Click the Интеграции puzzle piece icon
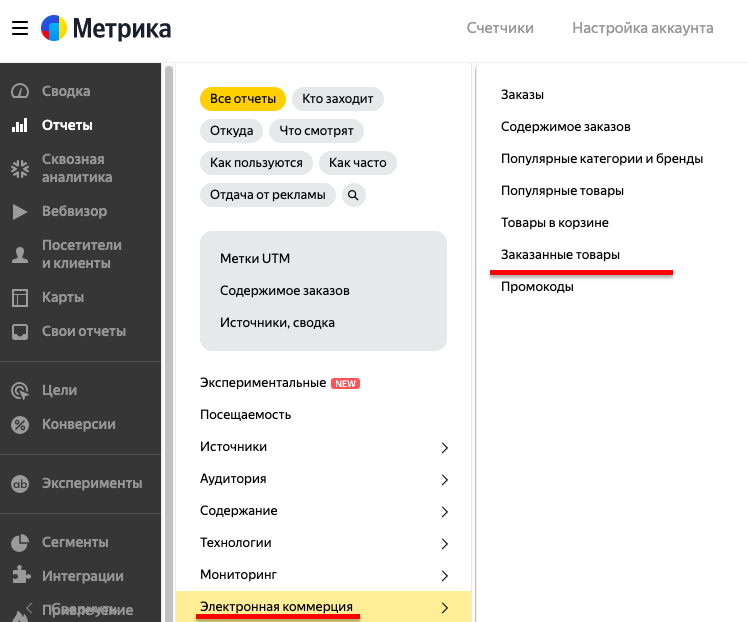 [x=21, y=575]
